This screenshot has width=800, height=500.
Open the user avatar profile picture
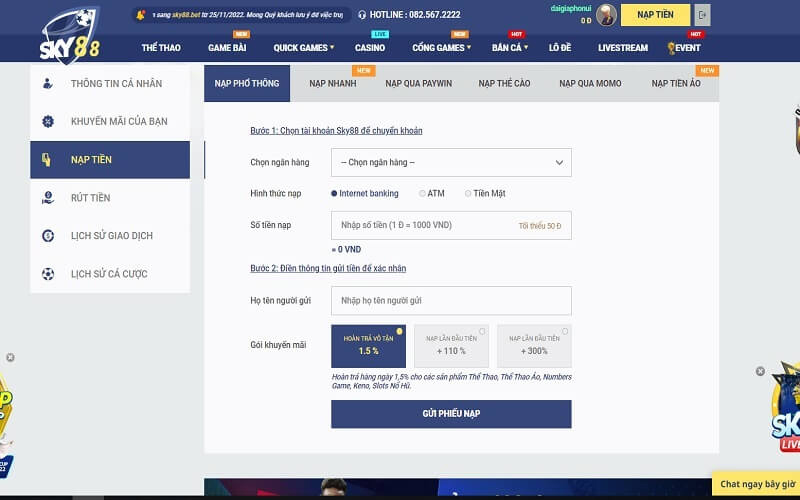point(606,15)
